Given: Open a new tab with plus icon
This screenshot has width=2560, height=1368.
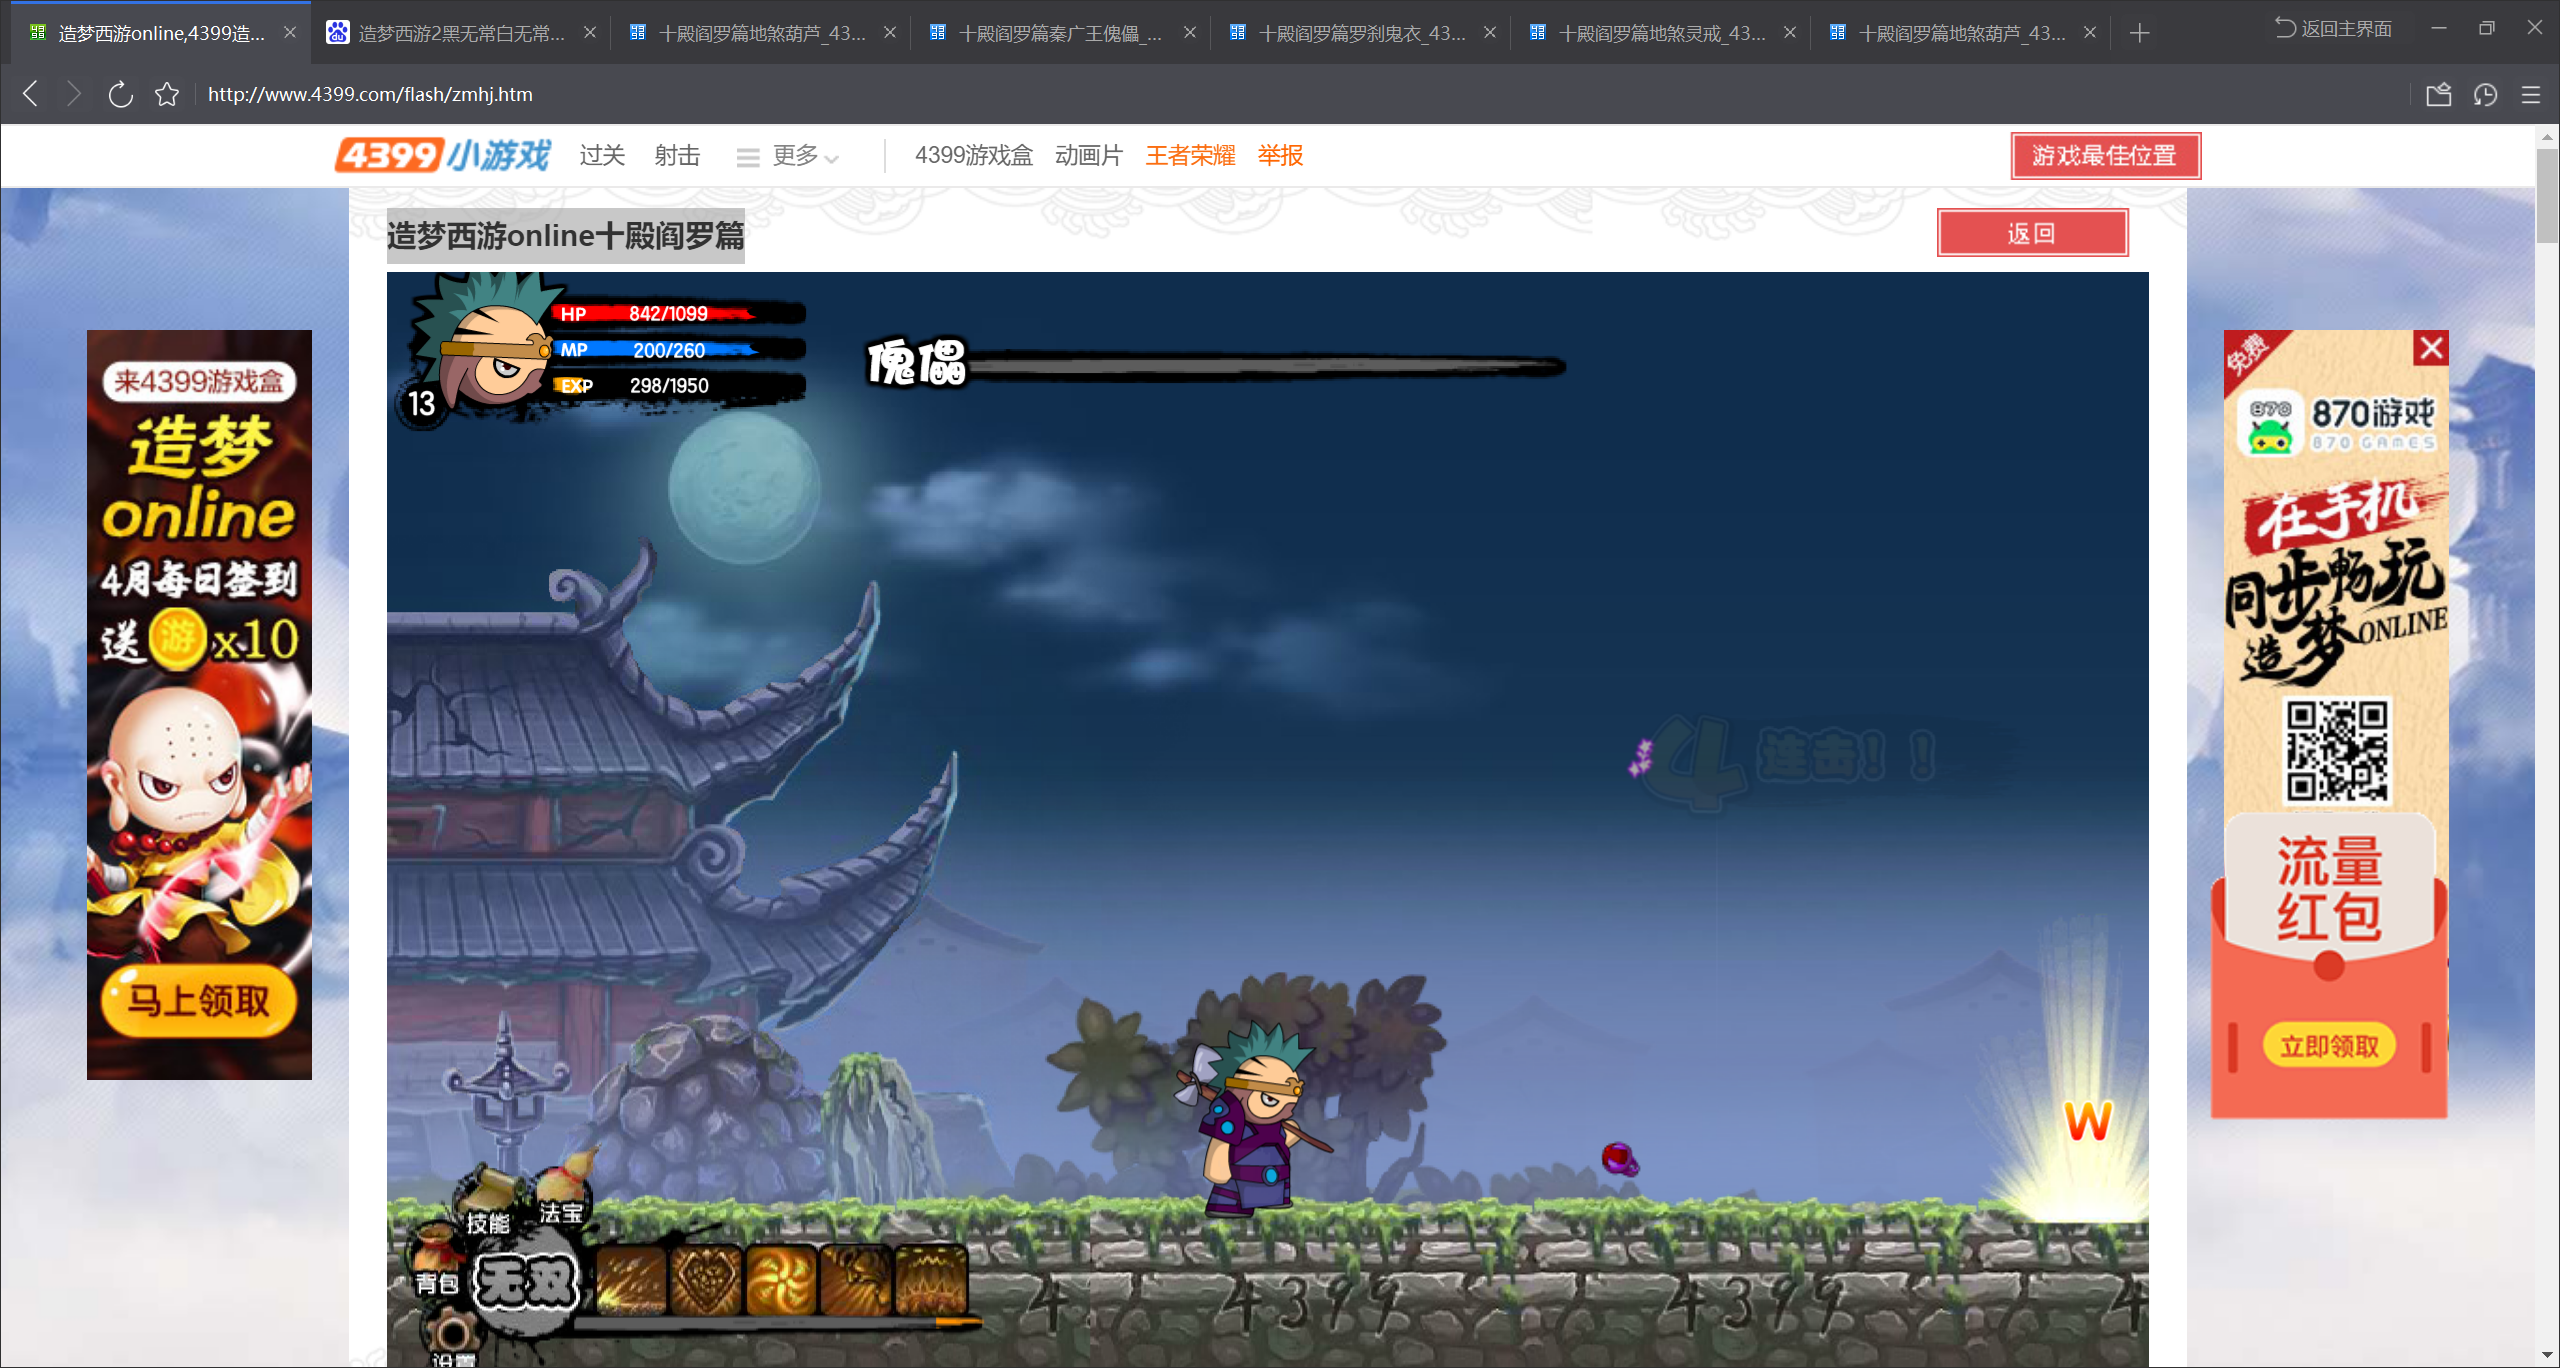Looking at the screenshot, I should tap(2139, 33).
